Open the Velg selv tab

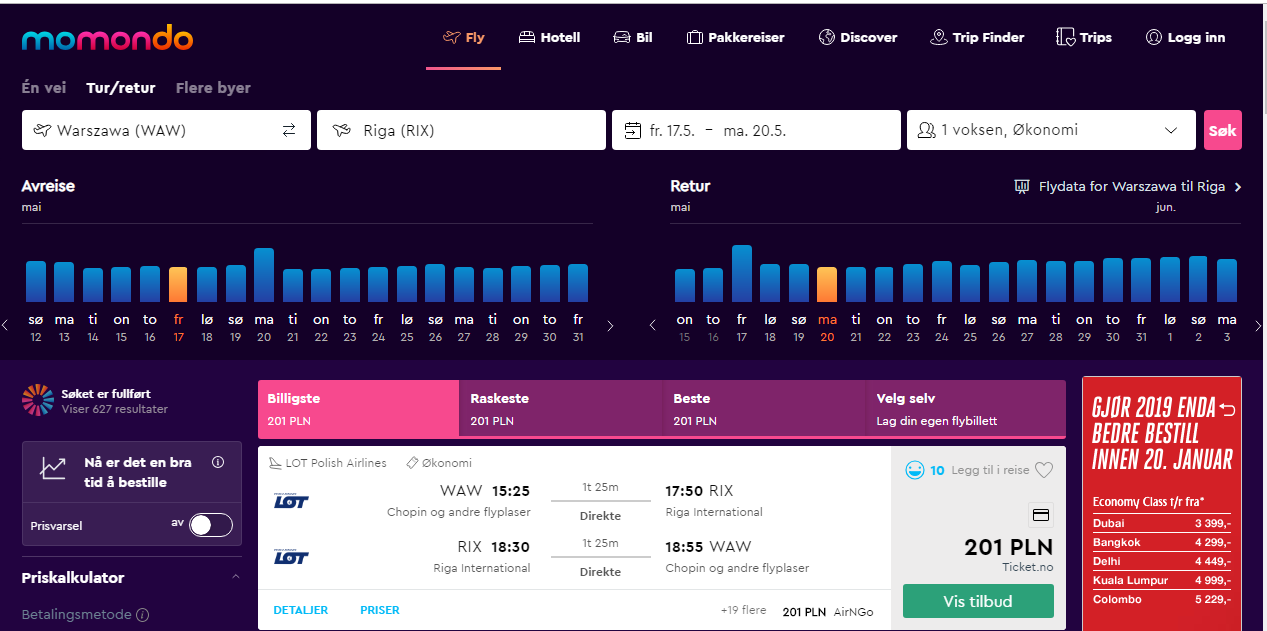point(965,408)
